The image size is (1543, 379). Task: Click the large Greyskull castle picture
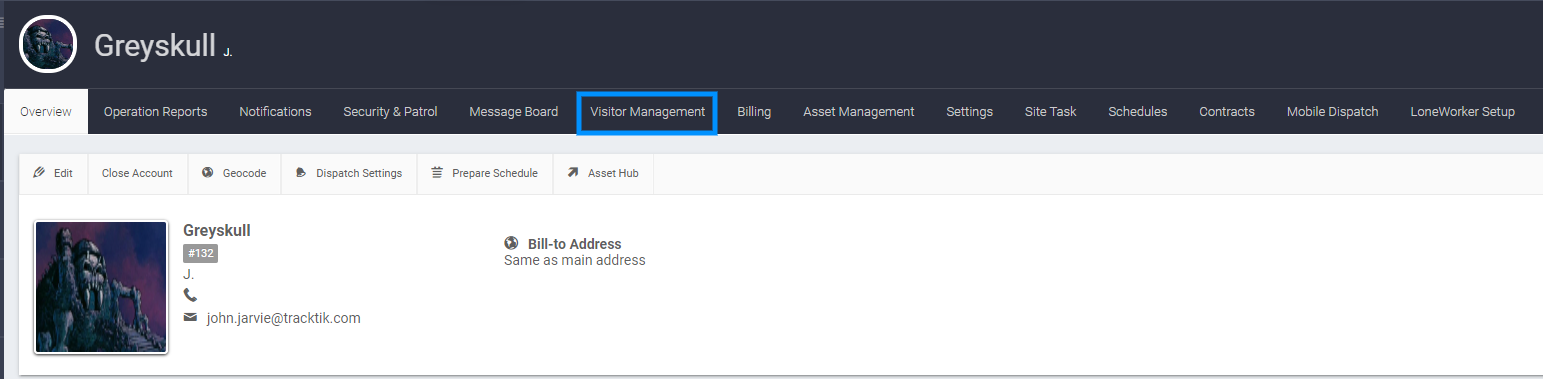101,287
